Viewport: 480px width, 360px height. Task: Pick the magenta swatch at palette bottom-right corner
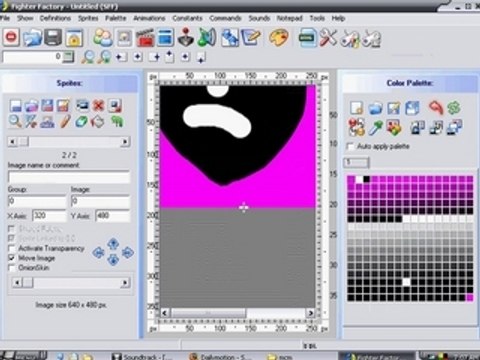pos(469,297)
